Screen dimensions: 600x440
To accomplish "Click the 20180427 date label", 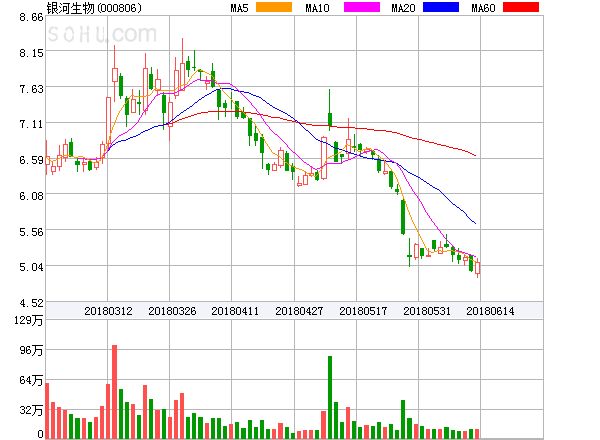I will 299,311.
